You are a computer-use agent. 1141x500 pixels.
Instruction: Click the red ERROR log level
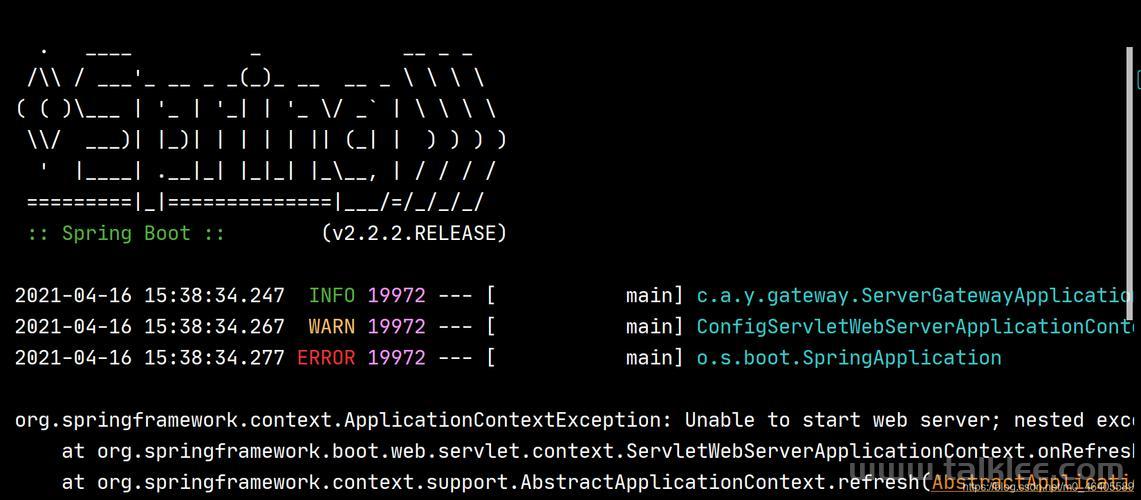tap(326, 358)
